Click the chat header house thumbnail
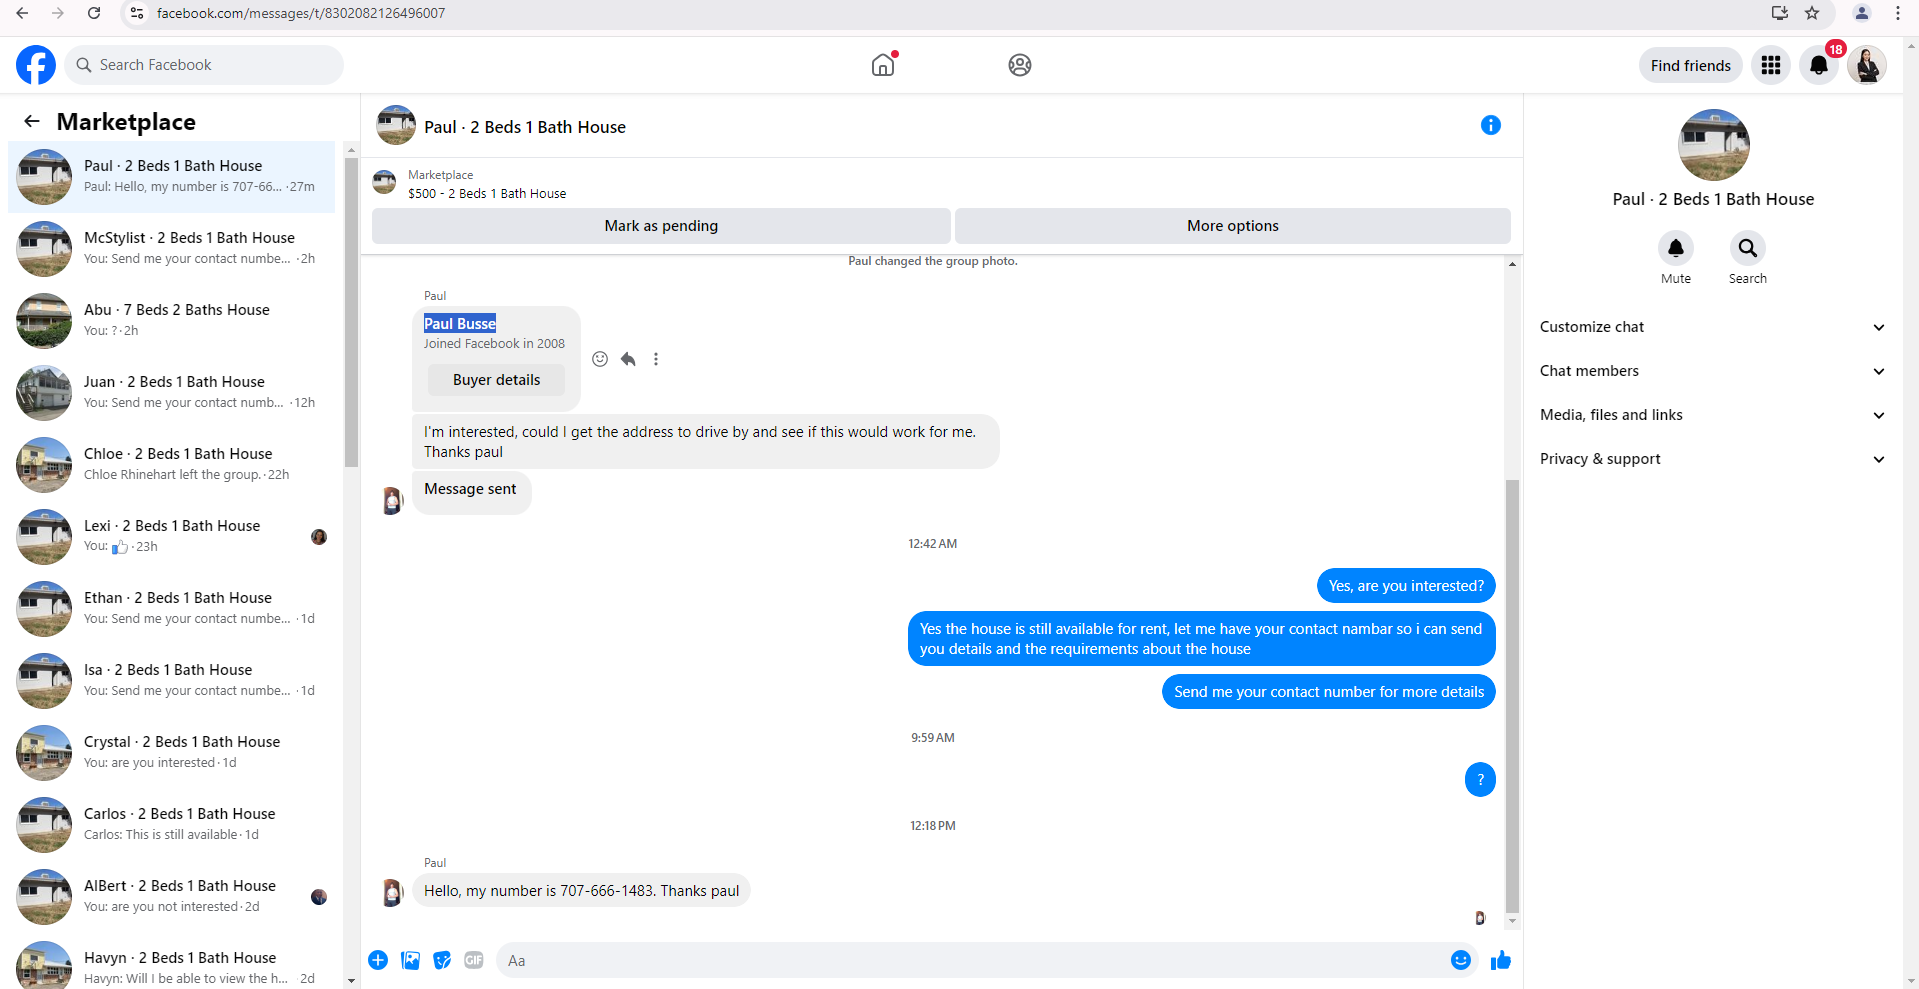Screen dimensions: 1919x989 point(396,125)
